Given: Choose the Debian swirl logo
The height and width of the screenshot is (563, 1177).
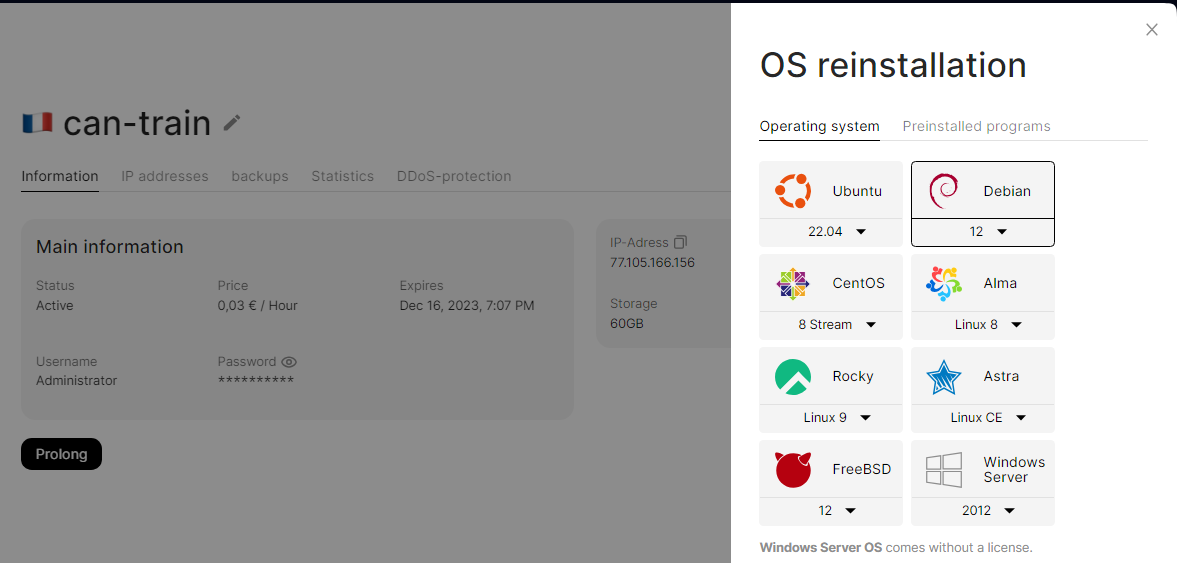Looking at the screenshot, I should [x=944, y=191].
